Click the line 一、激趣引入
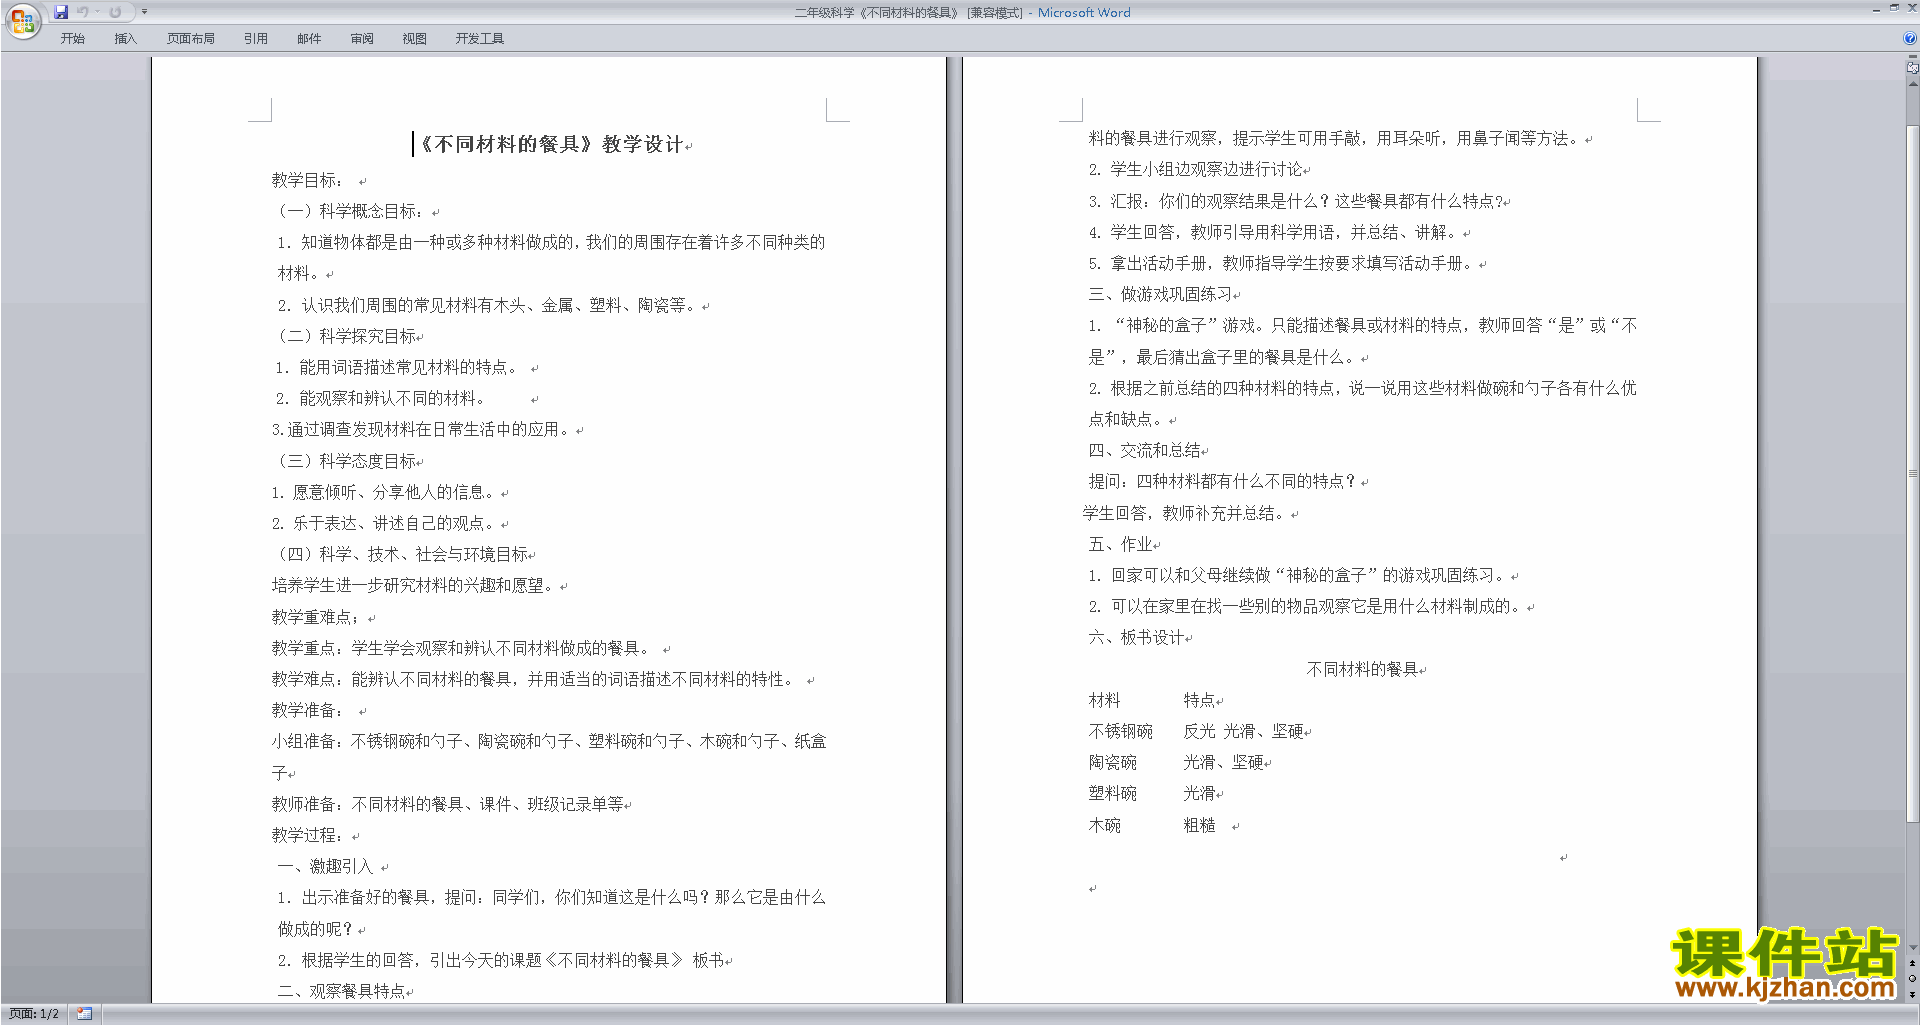The height and width of the screenshot is (1025, 1920). click(325, 866)
